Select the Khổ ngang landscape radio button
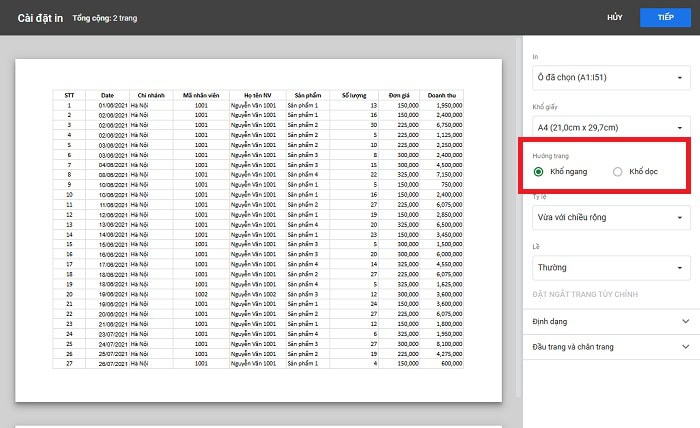Screen dimensions: 700x428 [x=538, y=172]
